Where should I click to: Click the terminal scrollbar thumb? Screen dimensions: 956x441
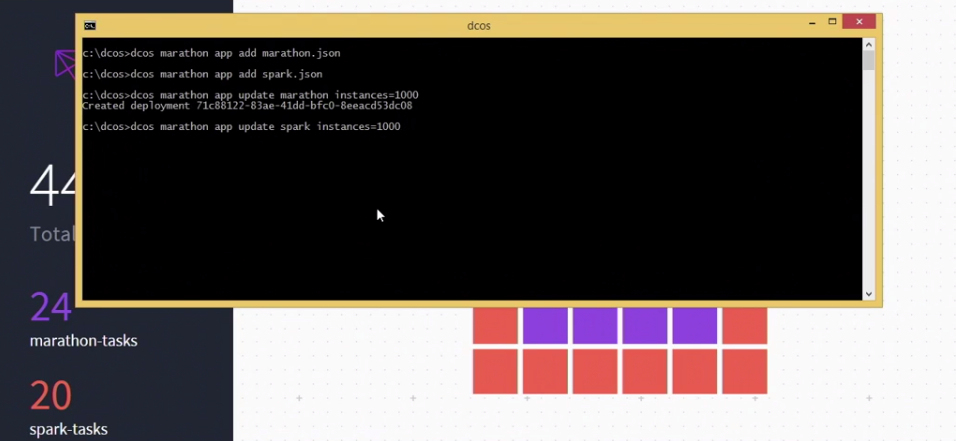point(868,61)
